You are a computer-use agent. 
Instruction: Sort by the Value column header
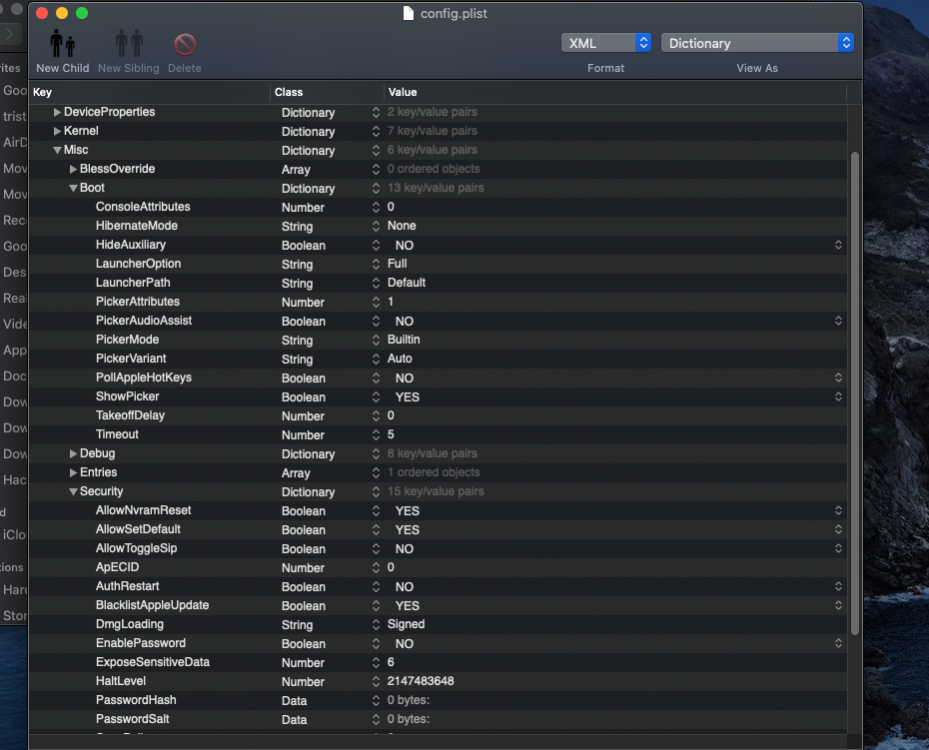[x=615, y=92]
